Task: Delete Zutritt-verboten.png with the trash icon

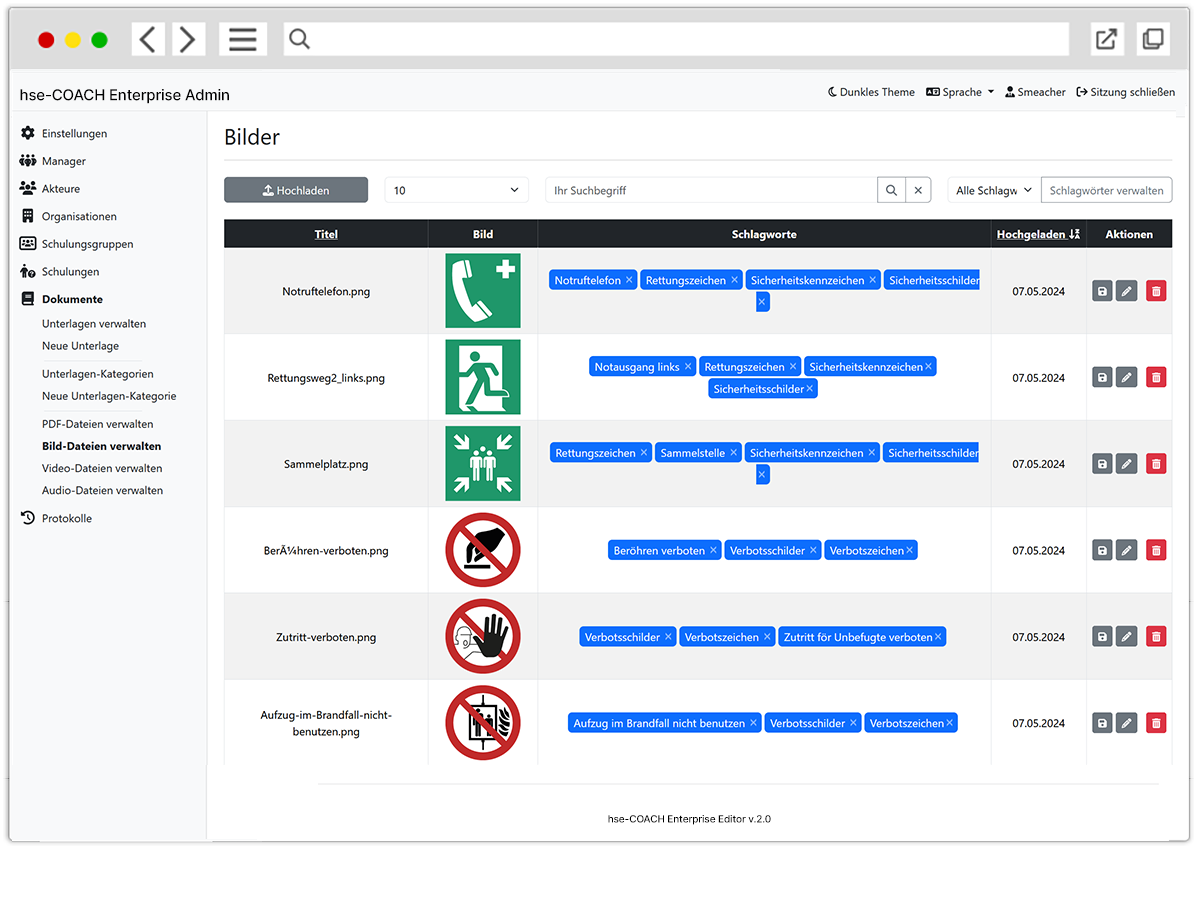Action: pos(1156,637)
